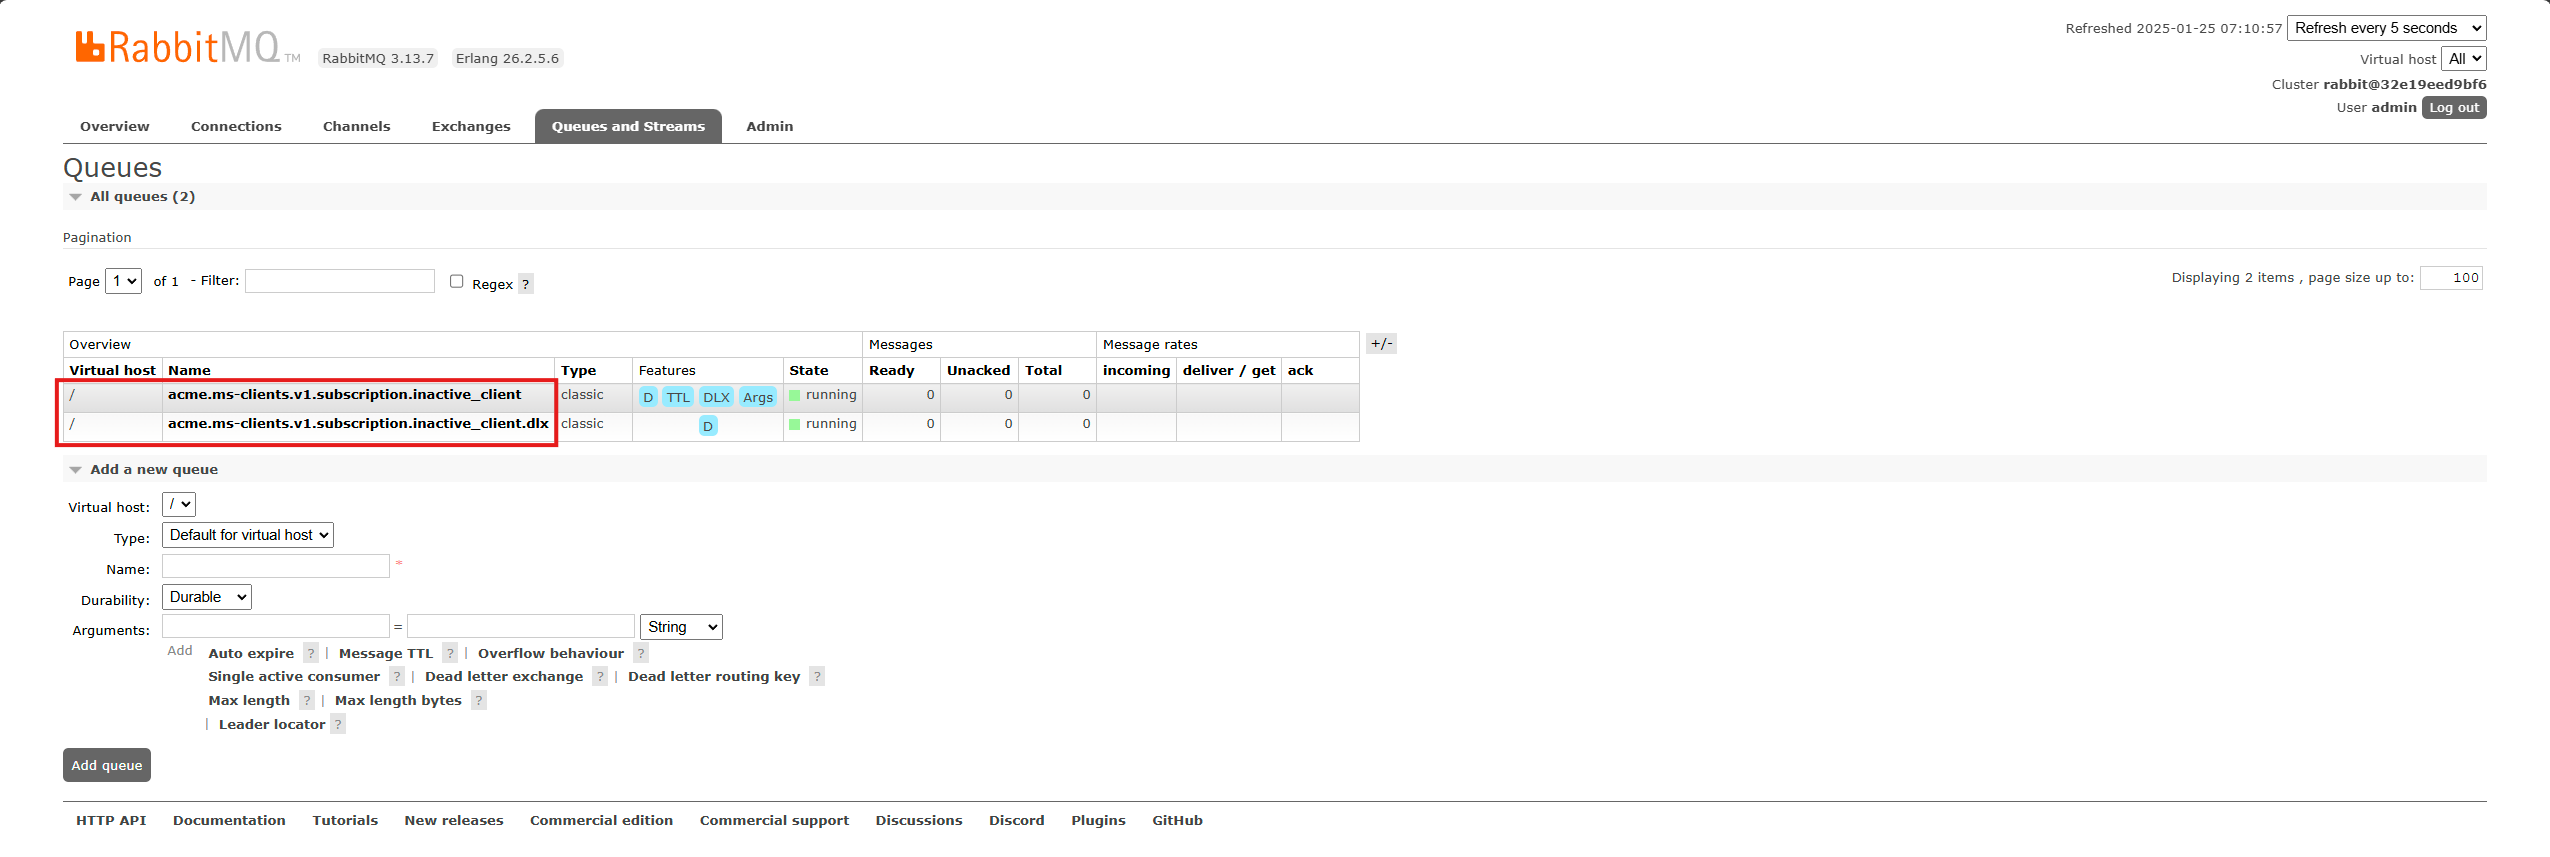This screenshot has width=2550, height=857.
Task: Click the Add queue button
Action: (107, 765)
